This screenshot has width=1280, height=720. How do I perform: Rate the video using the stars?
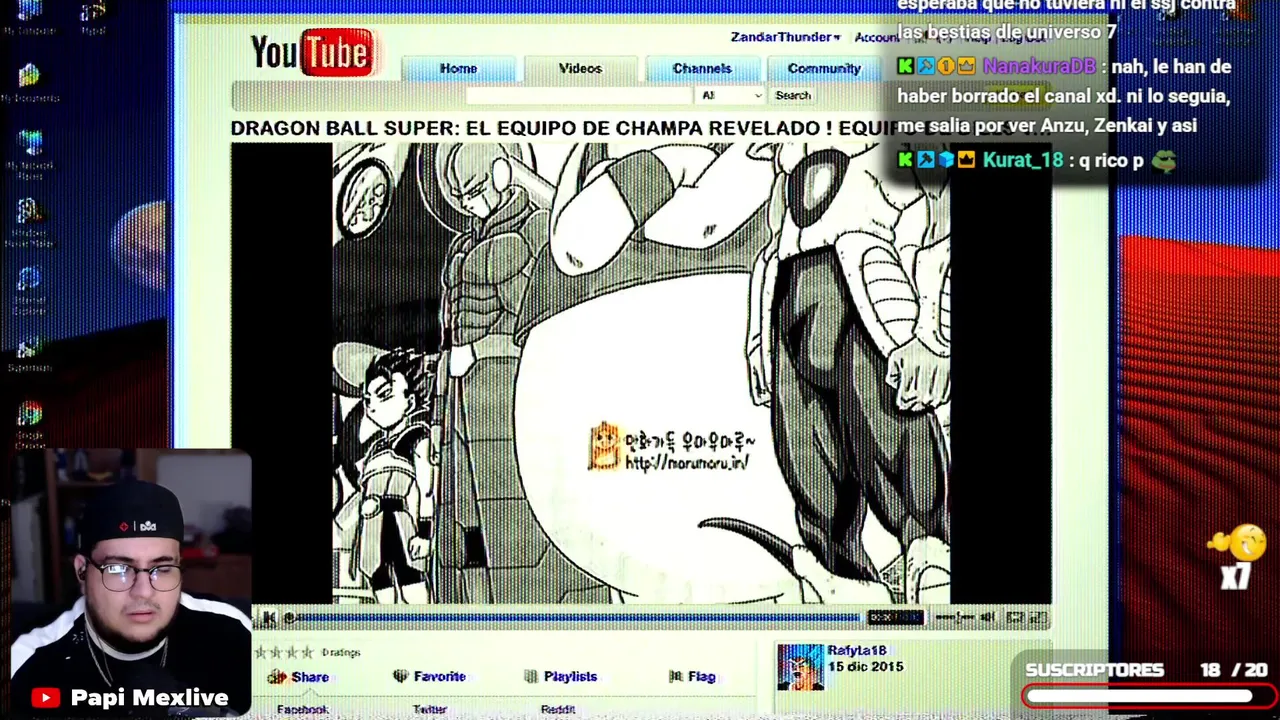click(284, 652)
